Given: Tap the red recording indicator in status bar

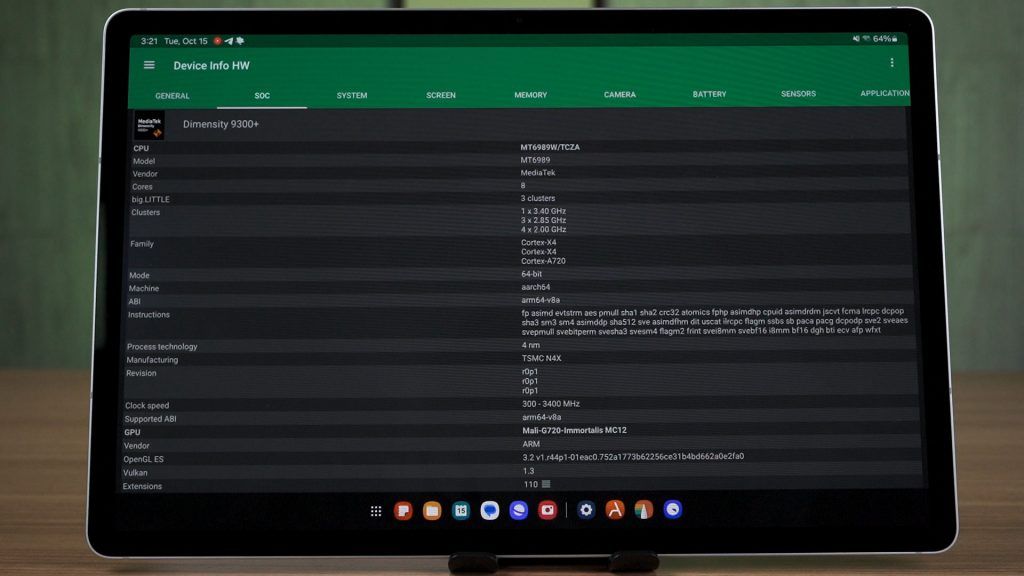Looking at the screenshot, I should click(x=217, y=40).
